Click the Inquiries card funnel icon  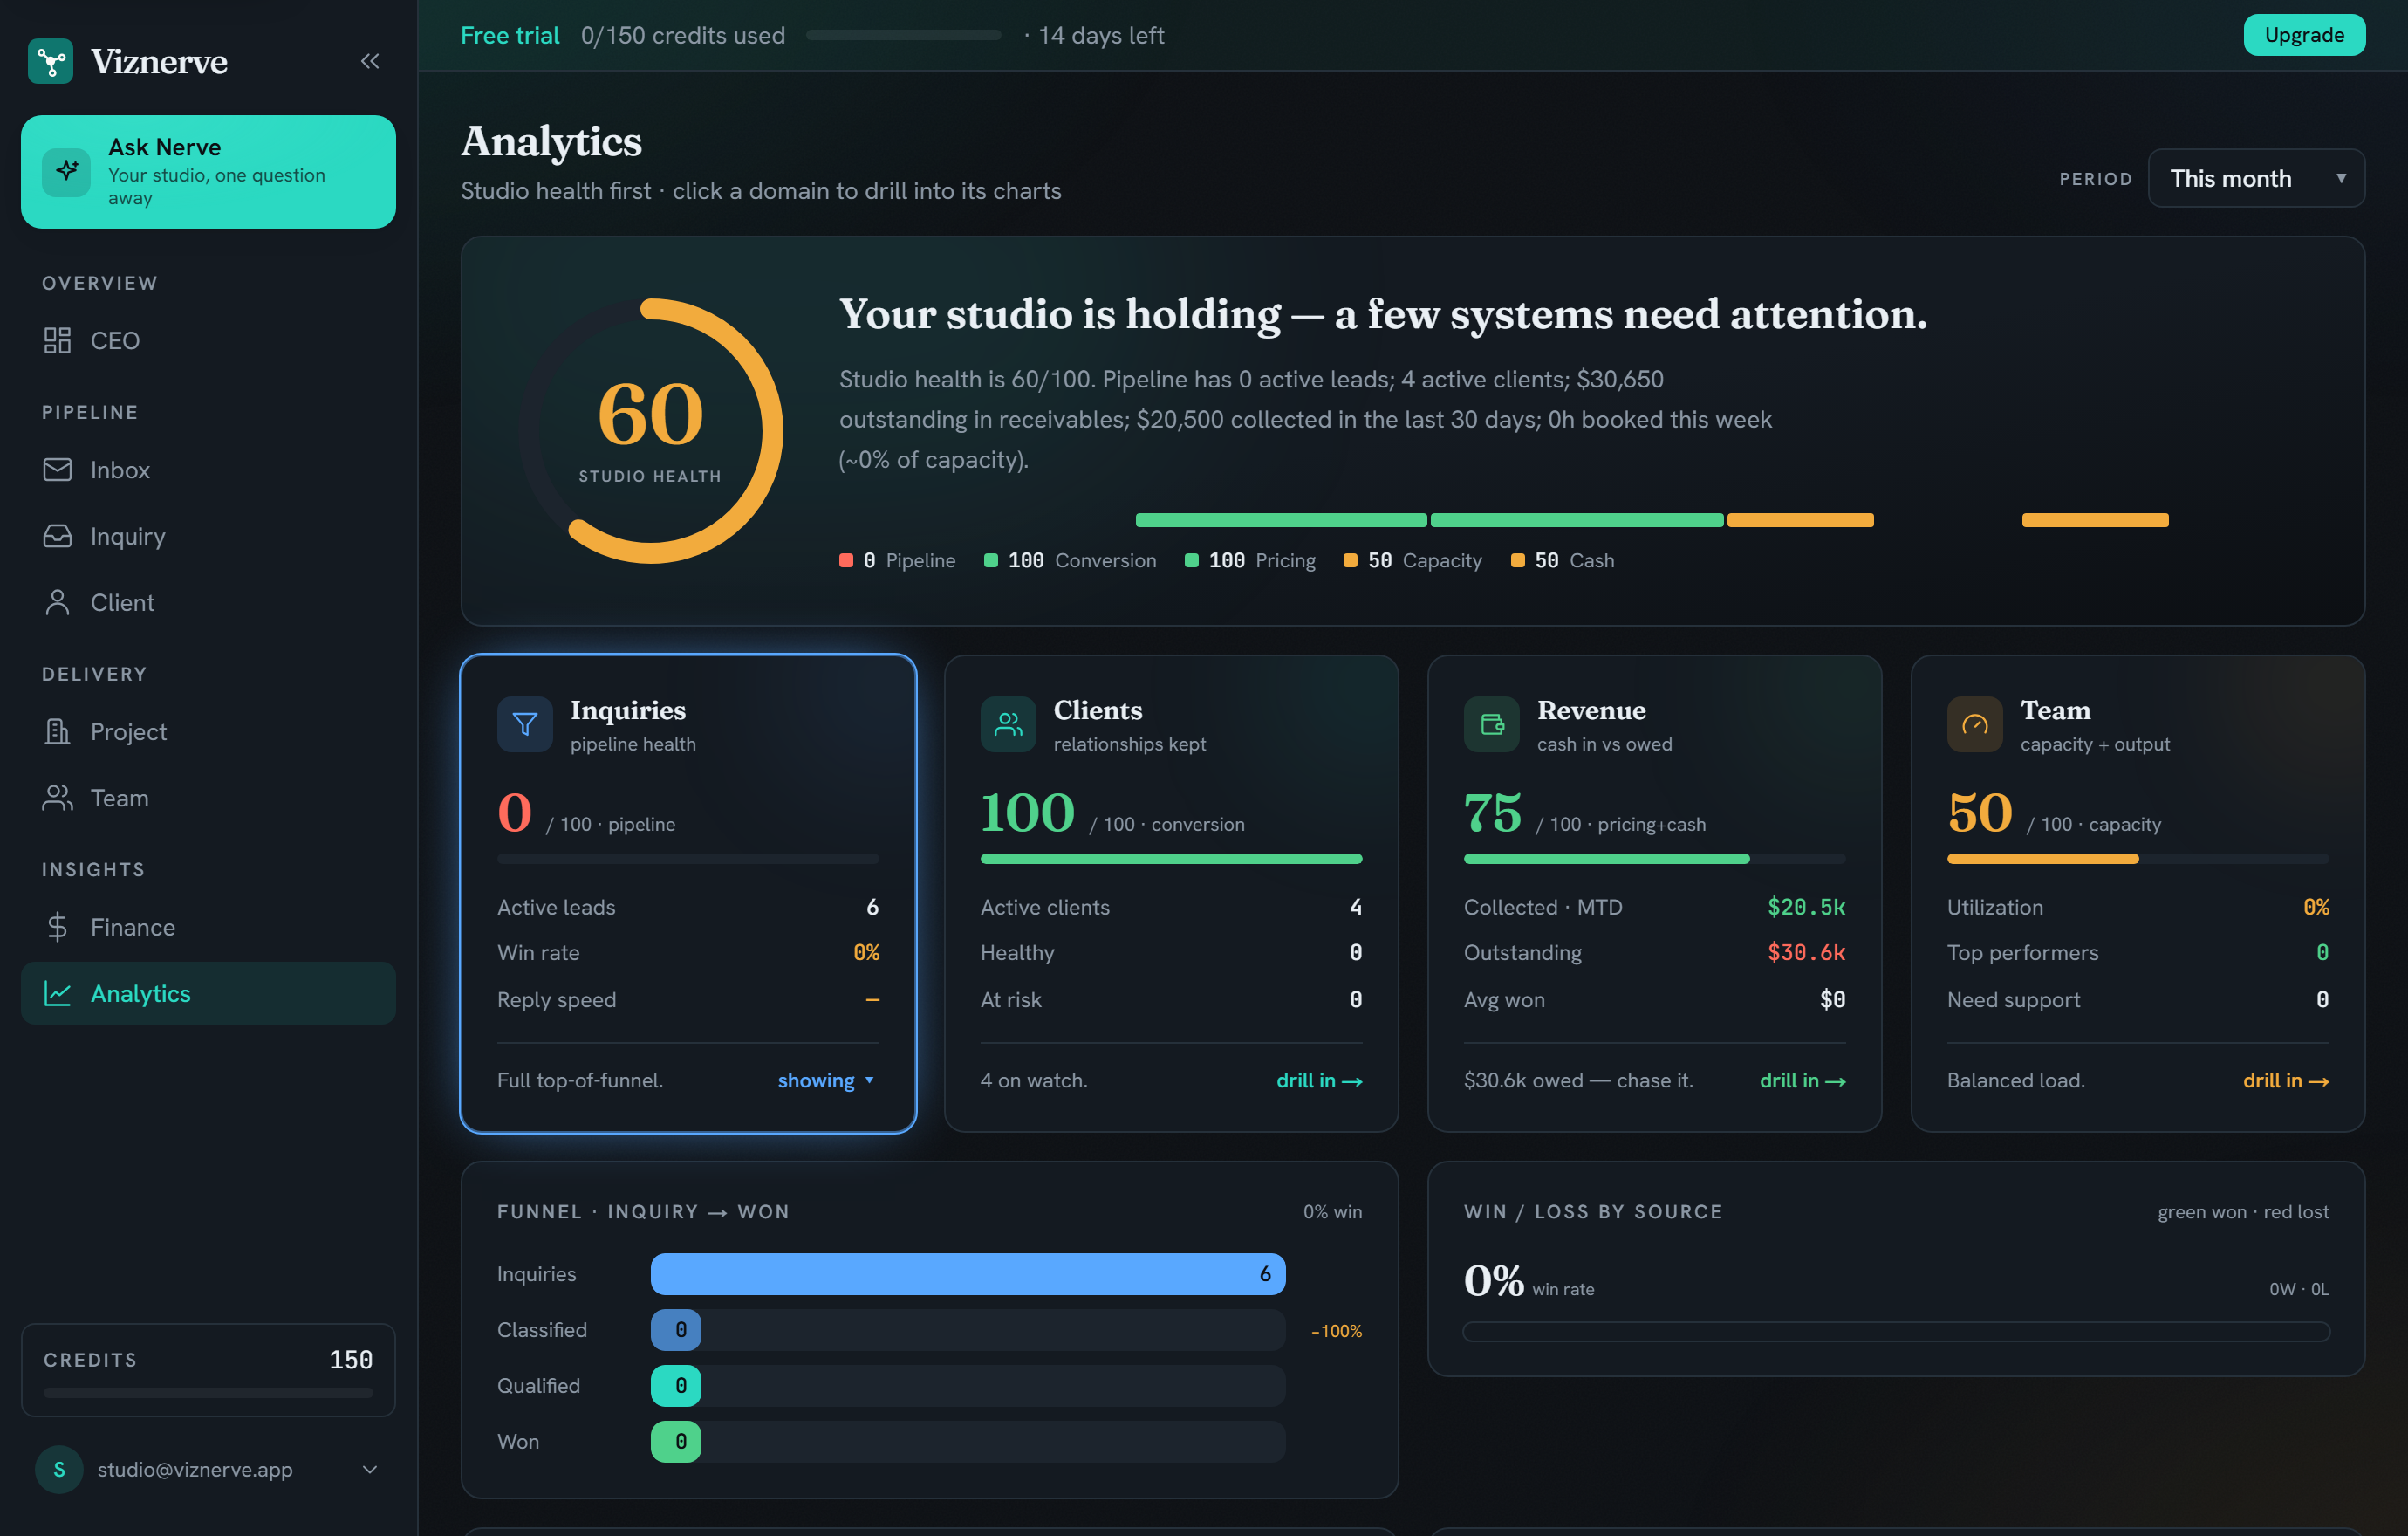[x=525, y=724]
